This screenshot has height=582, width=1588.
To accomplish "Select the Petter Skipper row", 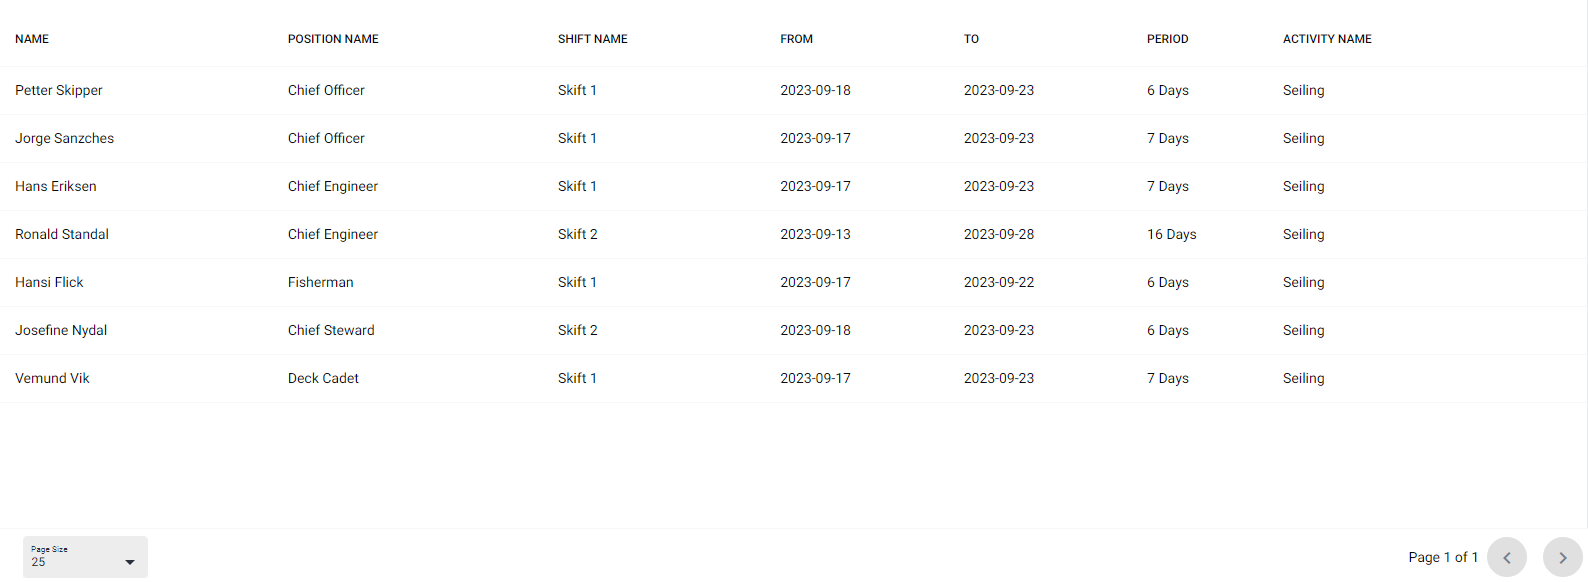I will click(x=794, y=90).
